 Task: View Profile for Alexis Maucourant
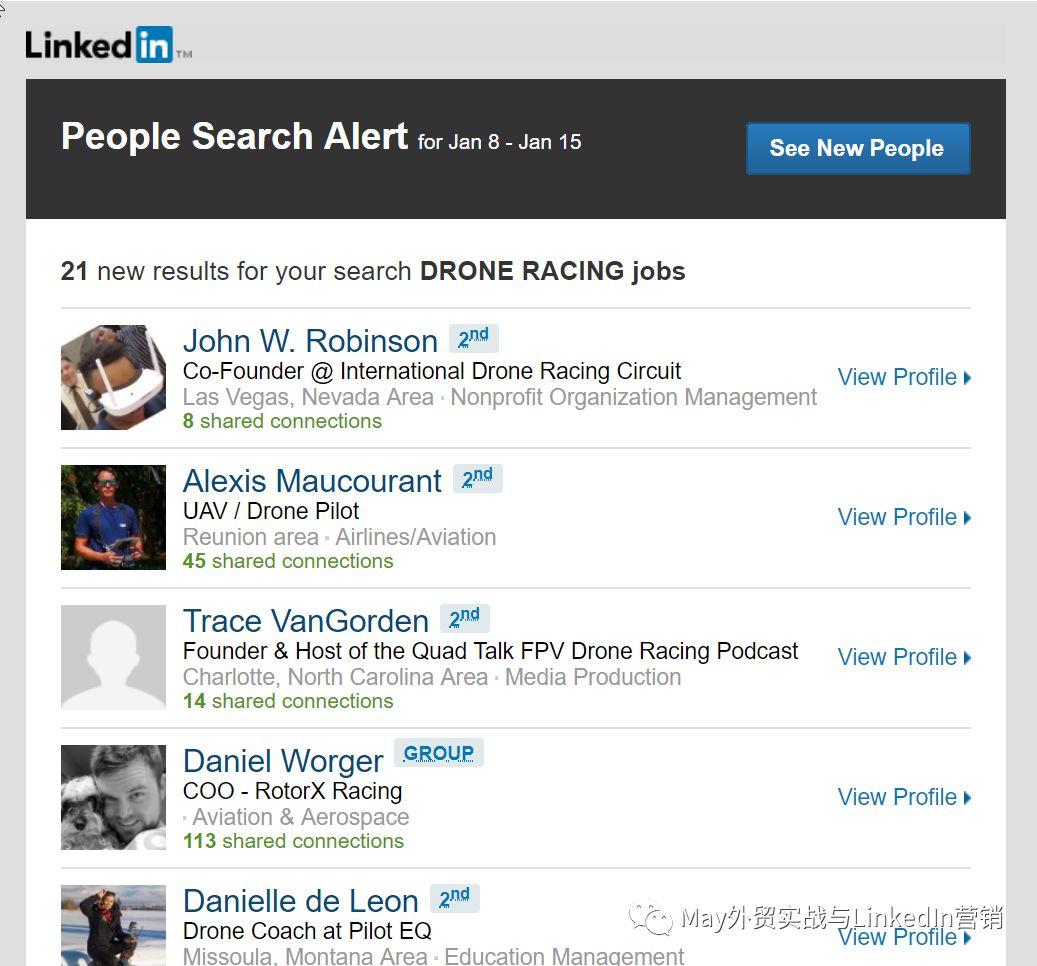point(904,517)
